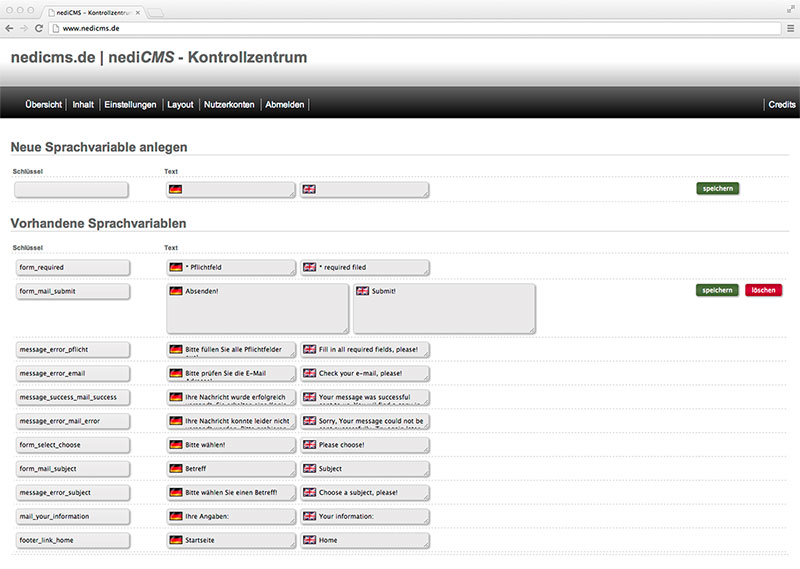Image resolution: width=800 pixels, height=569 pixels.
Task: Click the UK flag next to Please choose!
Action: 310,444
